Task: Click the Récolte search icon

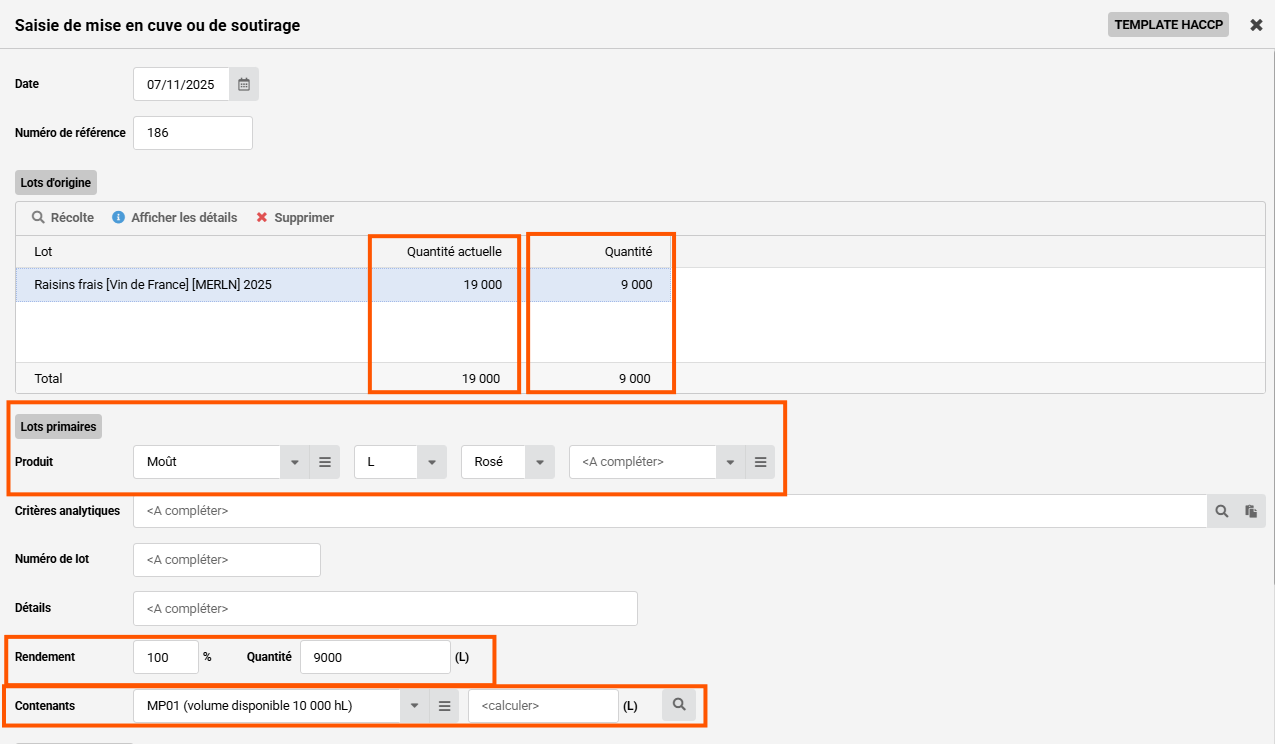Action: 38,217
